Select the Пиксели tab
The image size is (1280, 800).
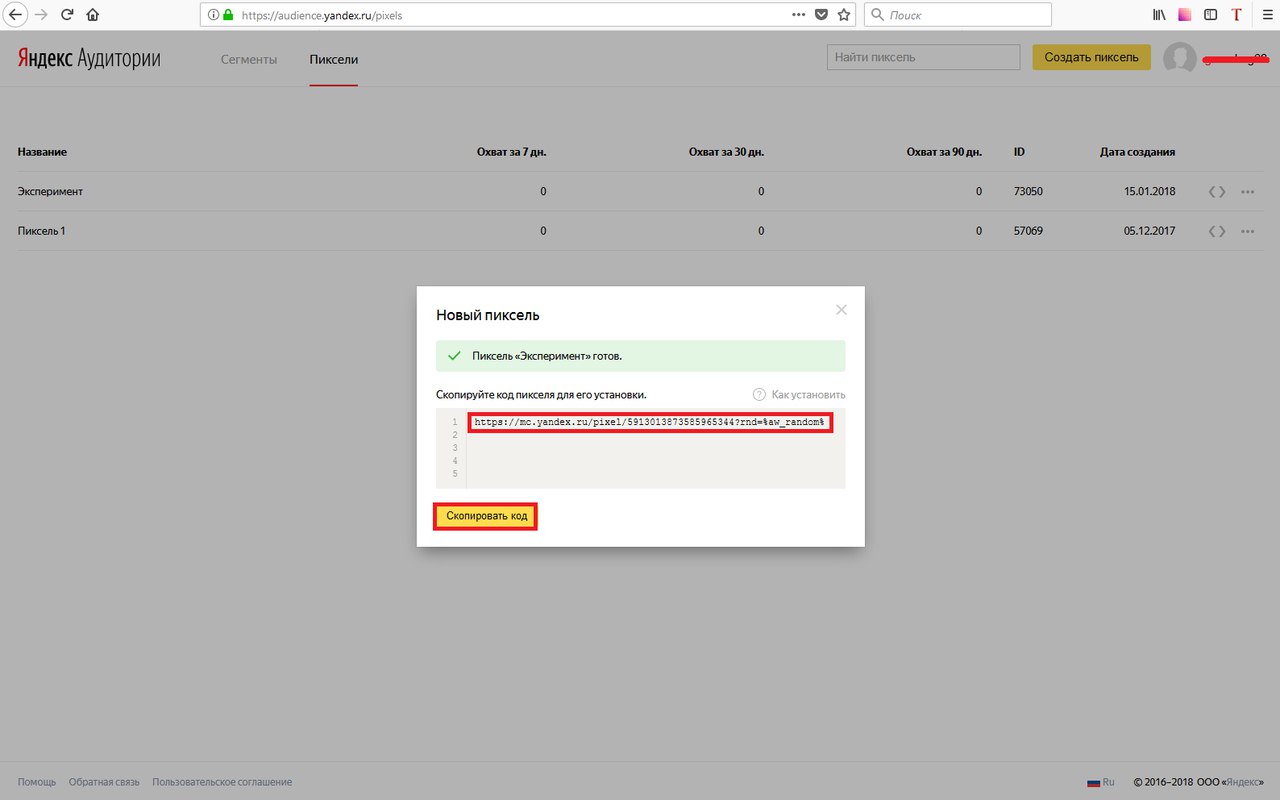click(x=334, y=59)
